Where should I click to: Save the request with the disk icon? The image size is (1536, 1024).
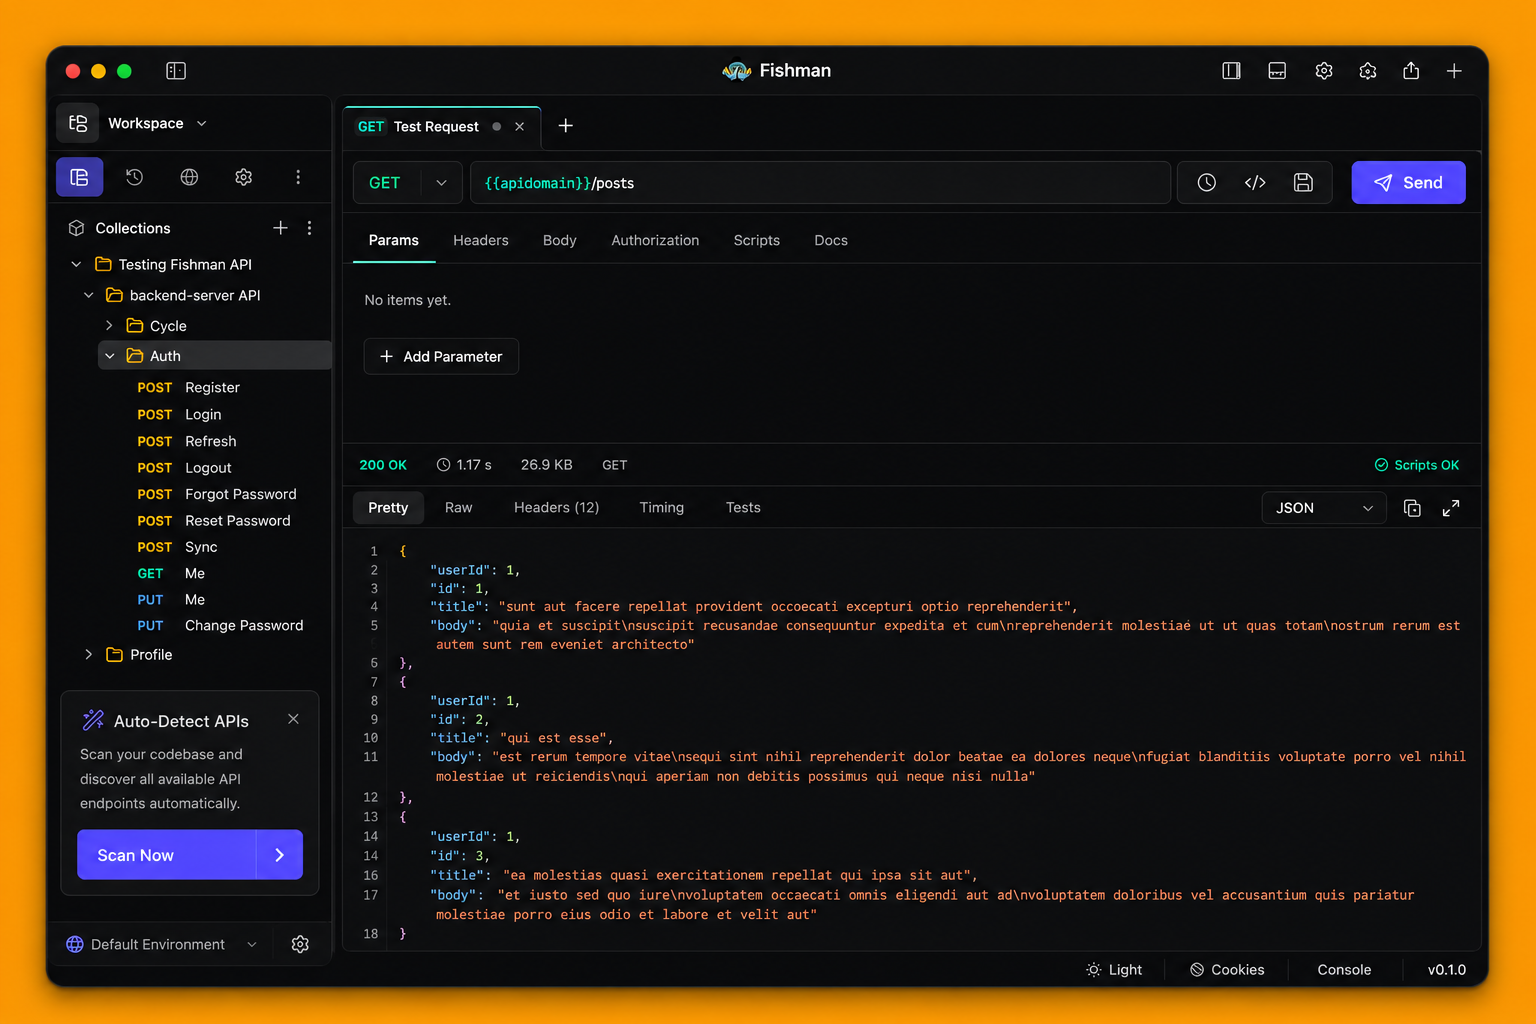(1303, 183)
